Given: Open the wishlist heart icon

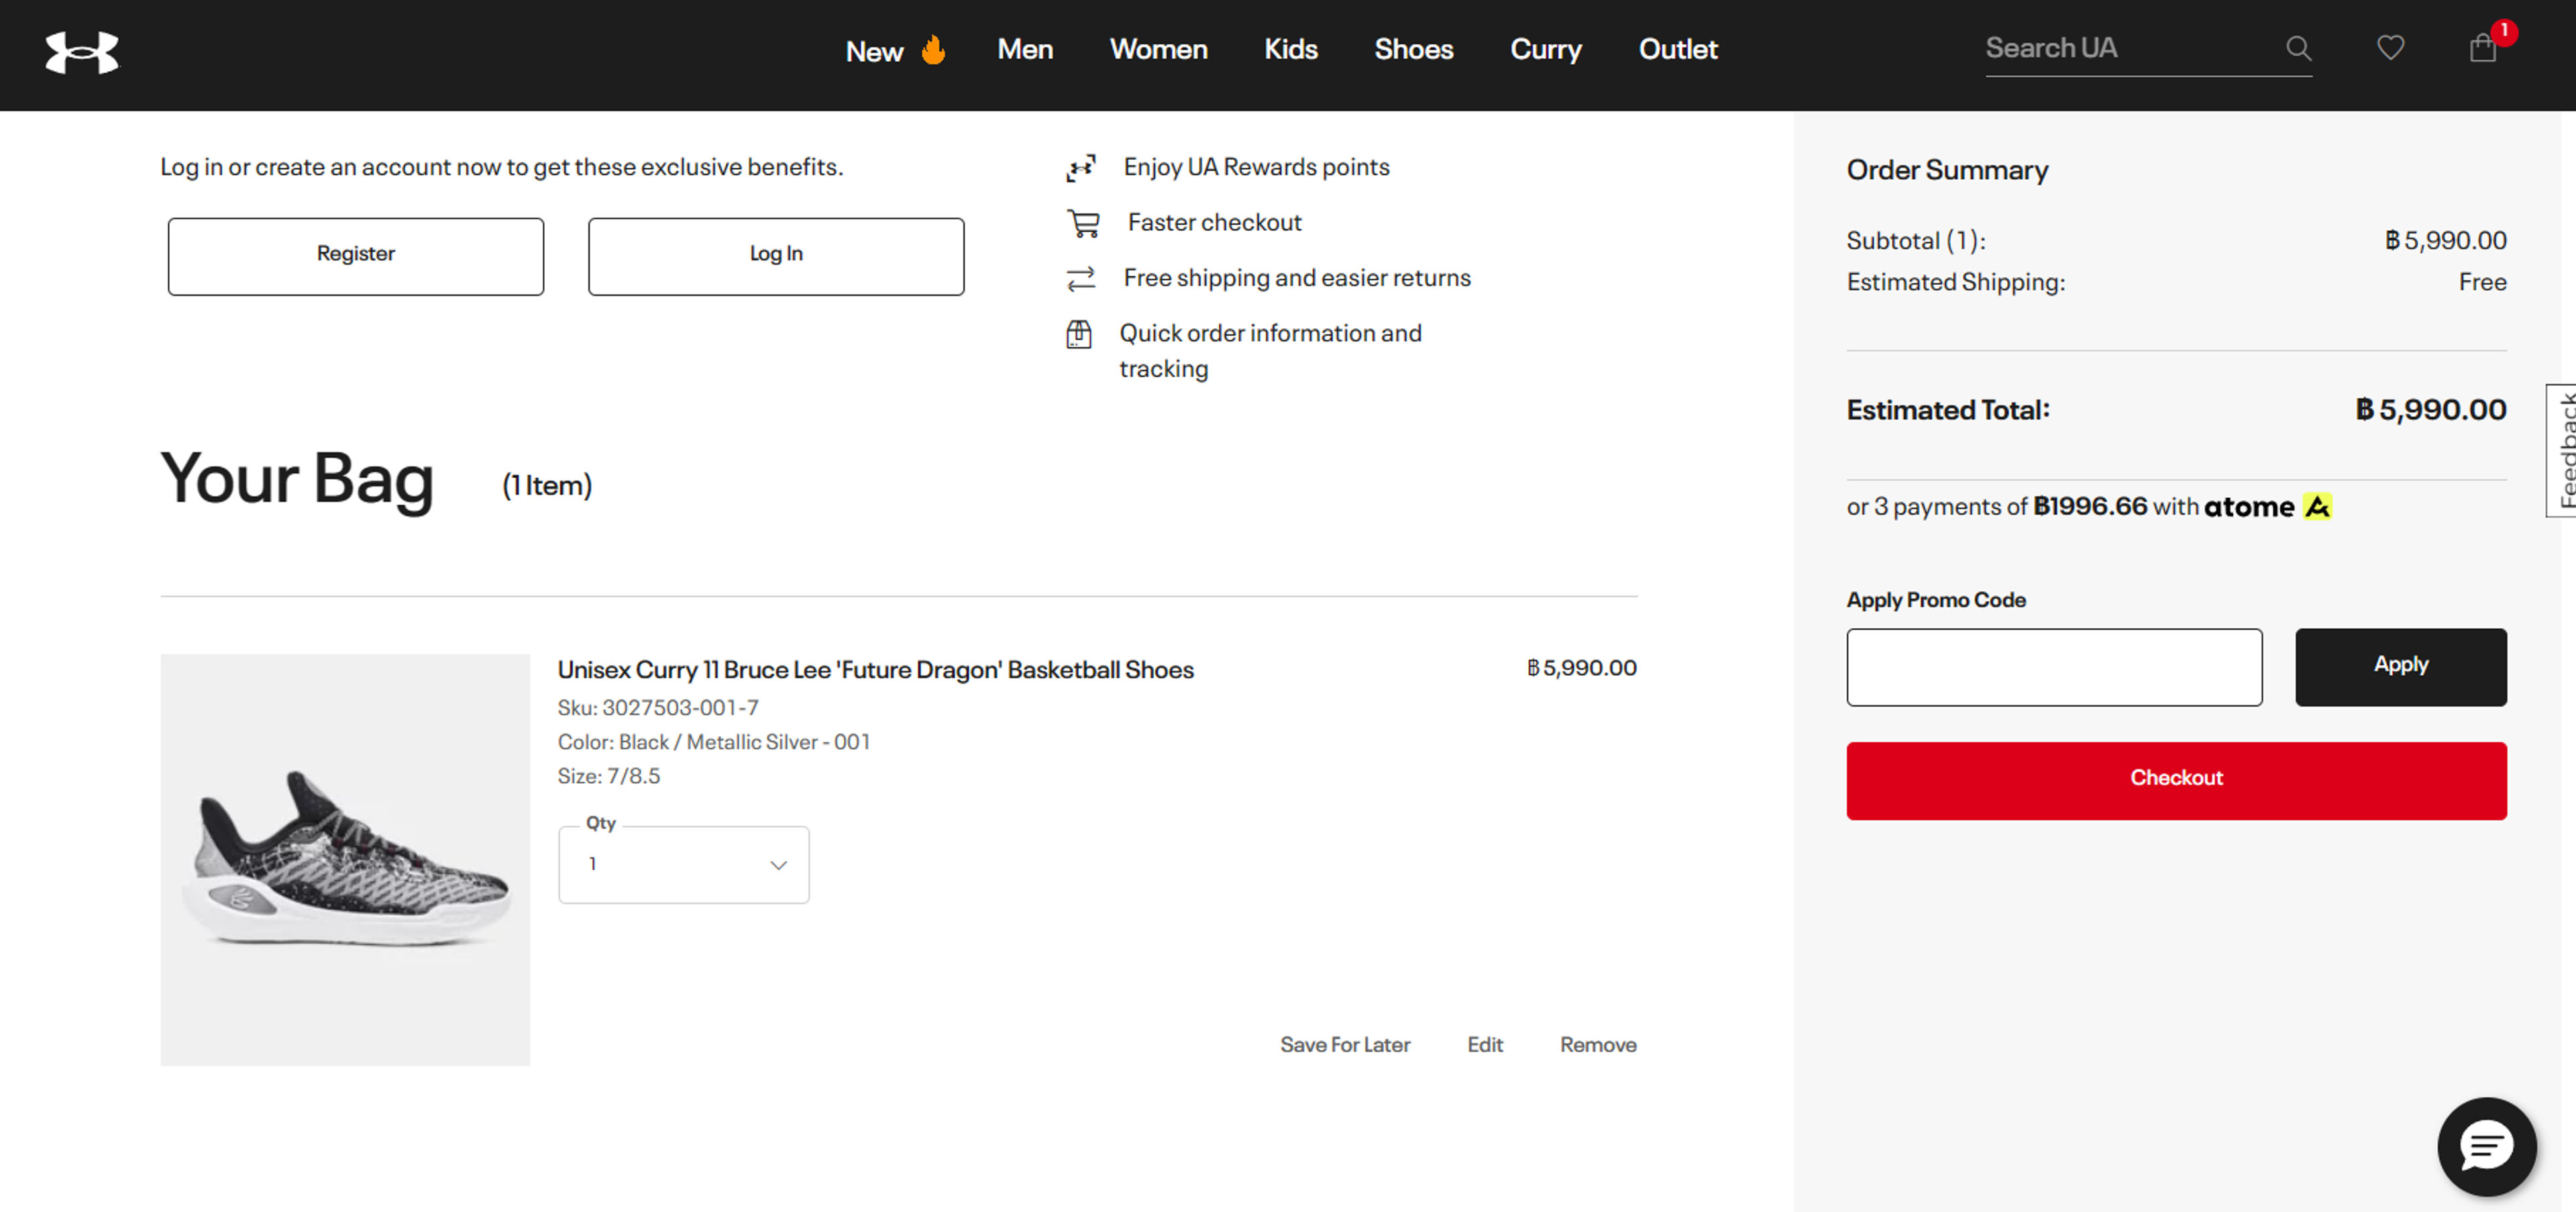Looking at the screenshot, I should tap(2390, 48).
